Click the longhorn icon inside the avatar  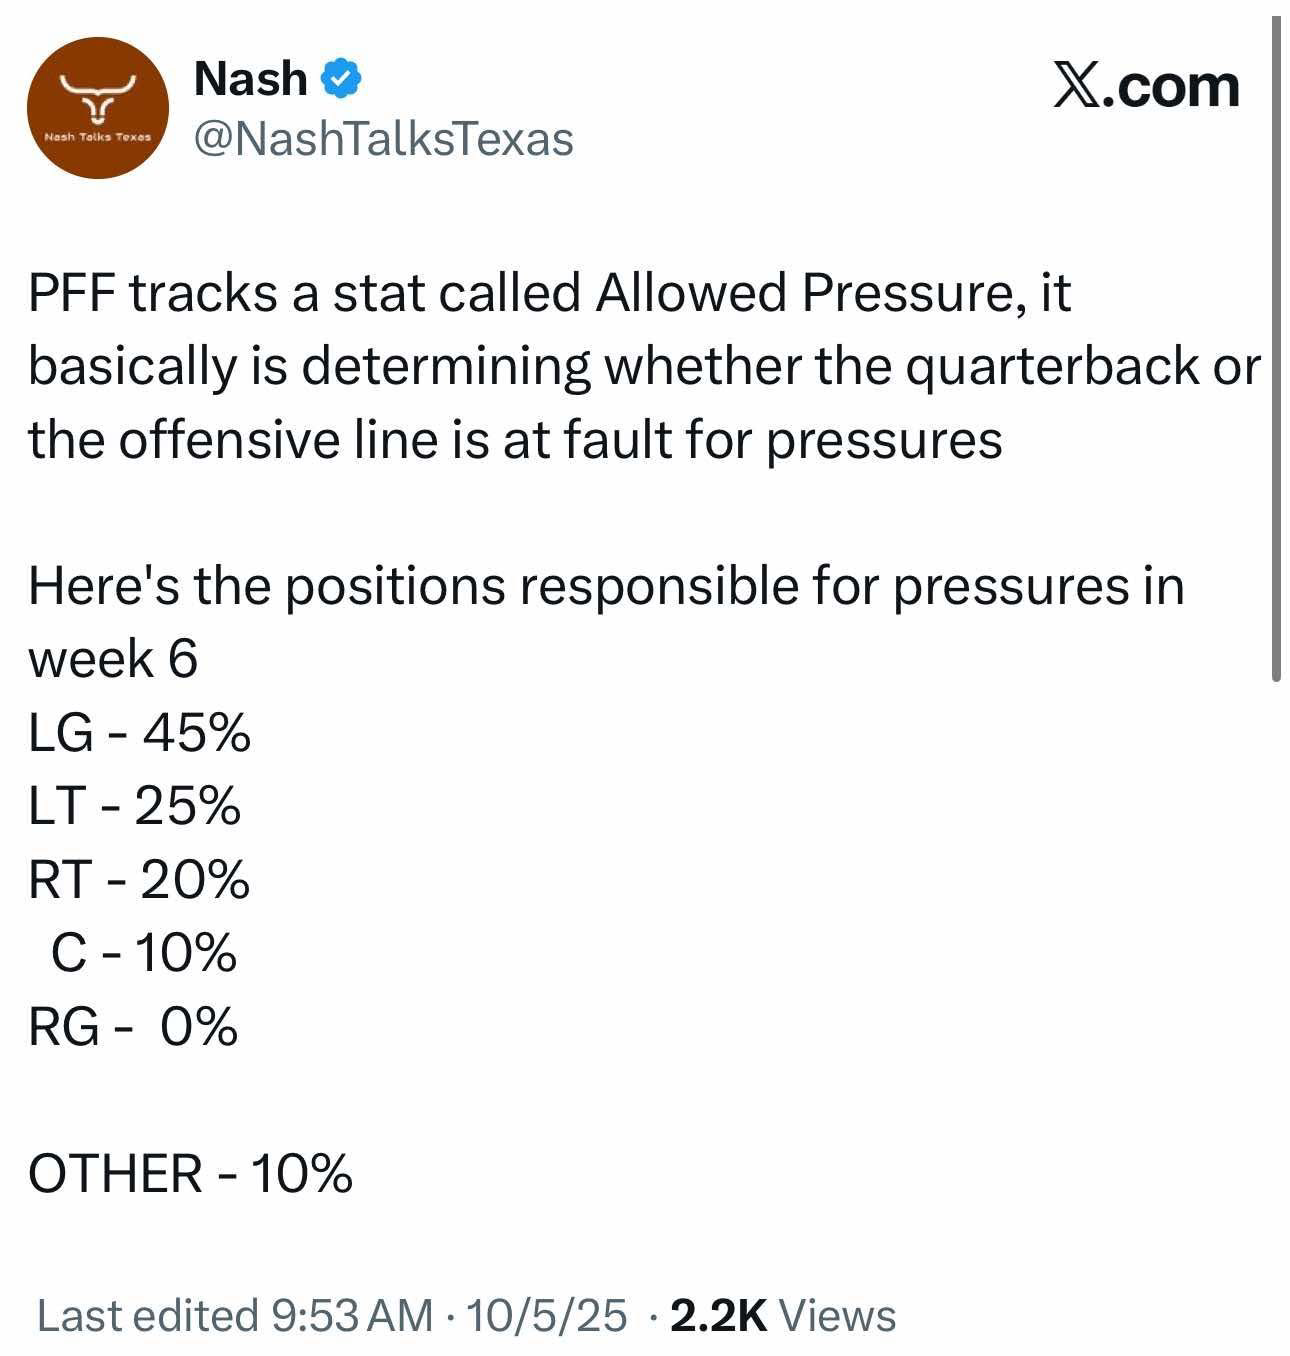tap(97, 96)
